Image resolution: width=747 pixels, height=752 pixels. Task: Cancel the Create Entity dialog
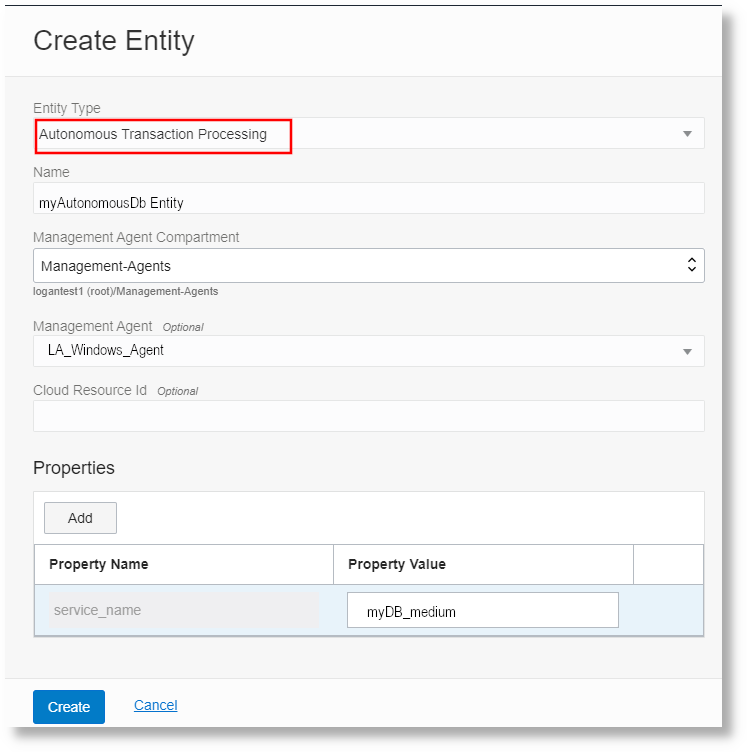coord(156,705)
